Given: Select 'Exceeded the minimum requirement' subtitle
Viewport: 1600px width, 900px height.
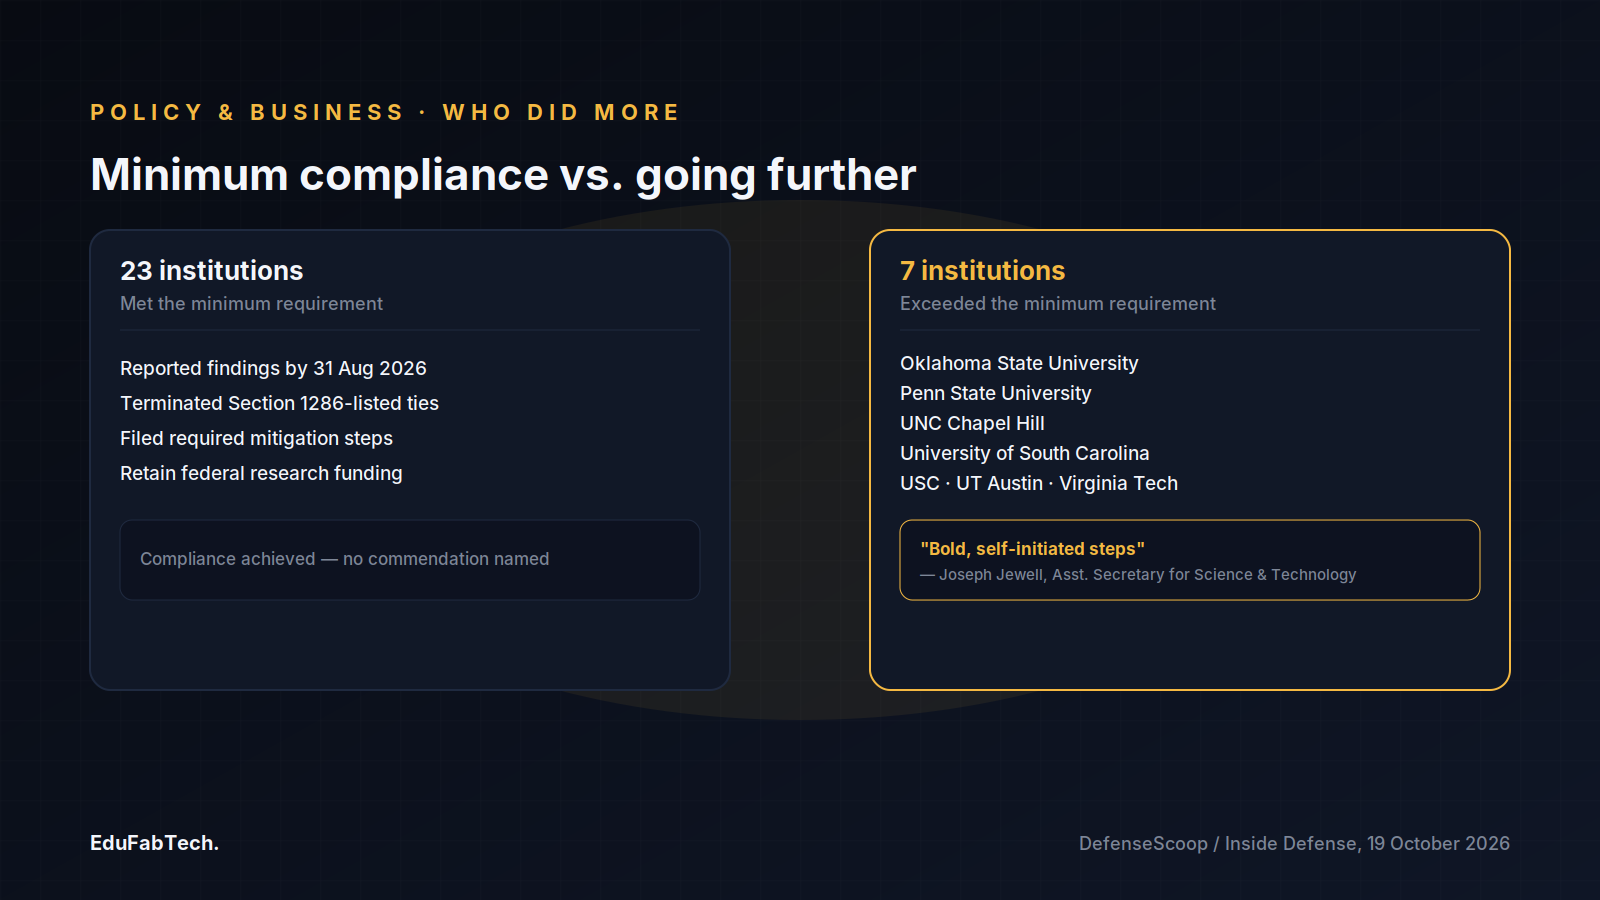Looking at the screenshot, I should (1058, 303).
